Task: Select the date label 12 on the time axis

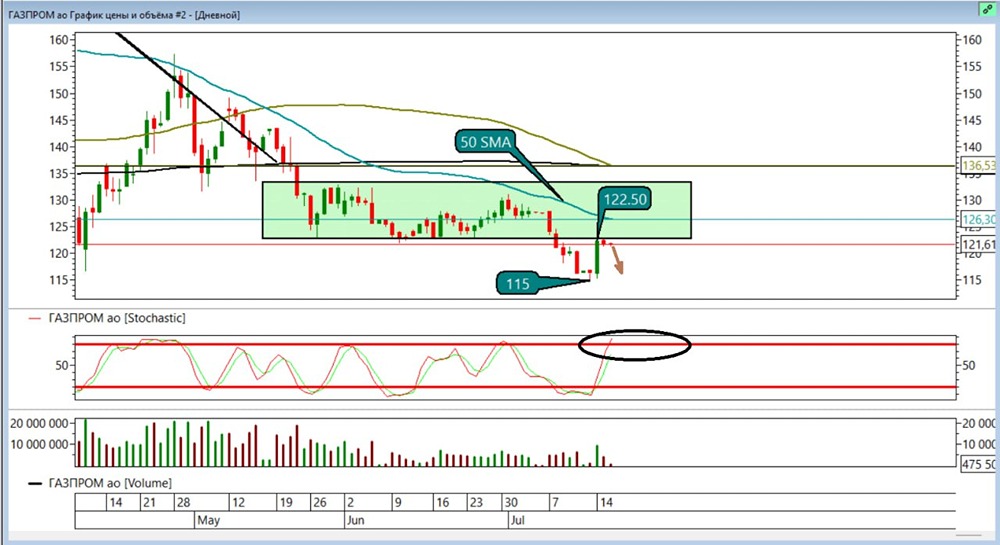Action: pyautogui.click(x=238, y=502)
